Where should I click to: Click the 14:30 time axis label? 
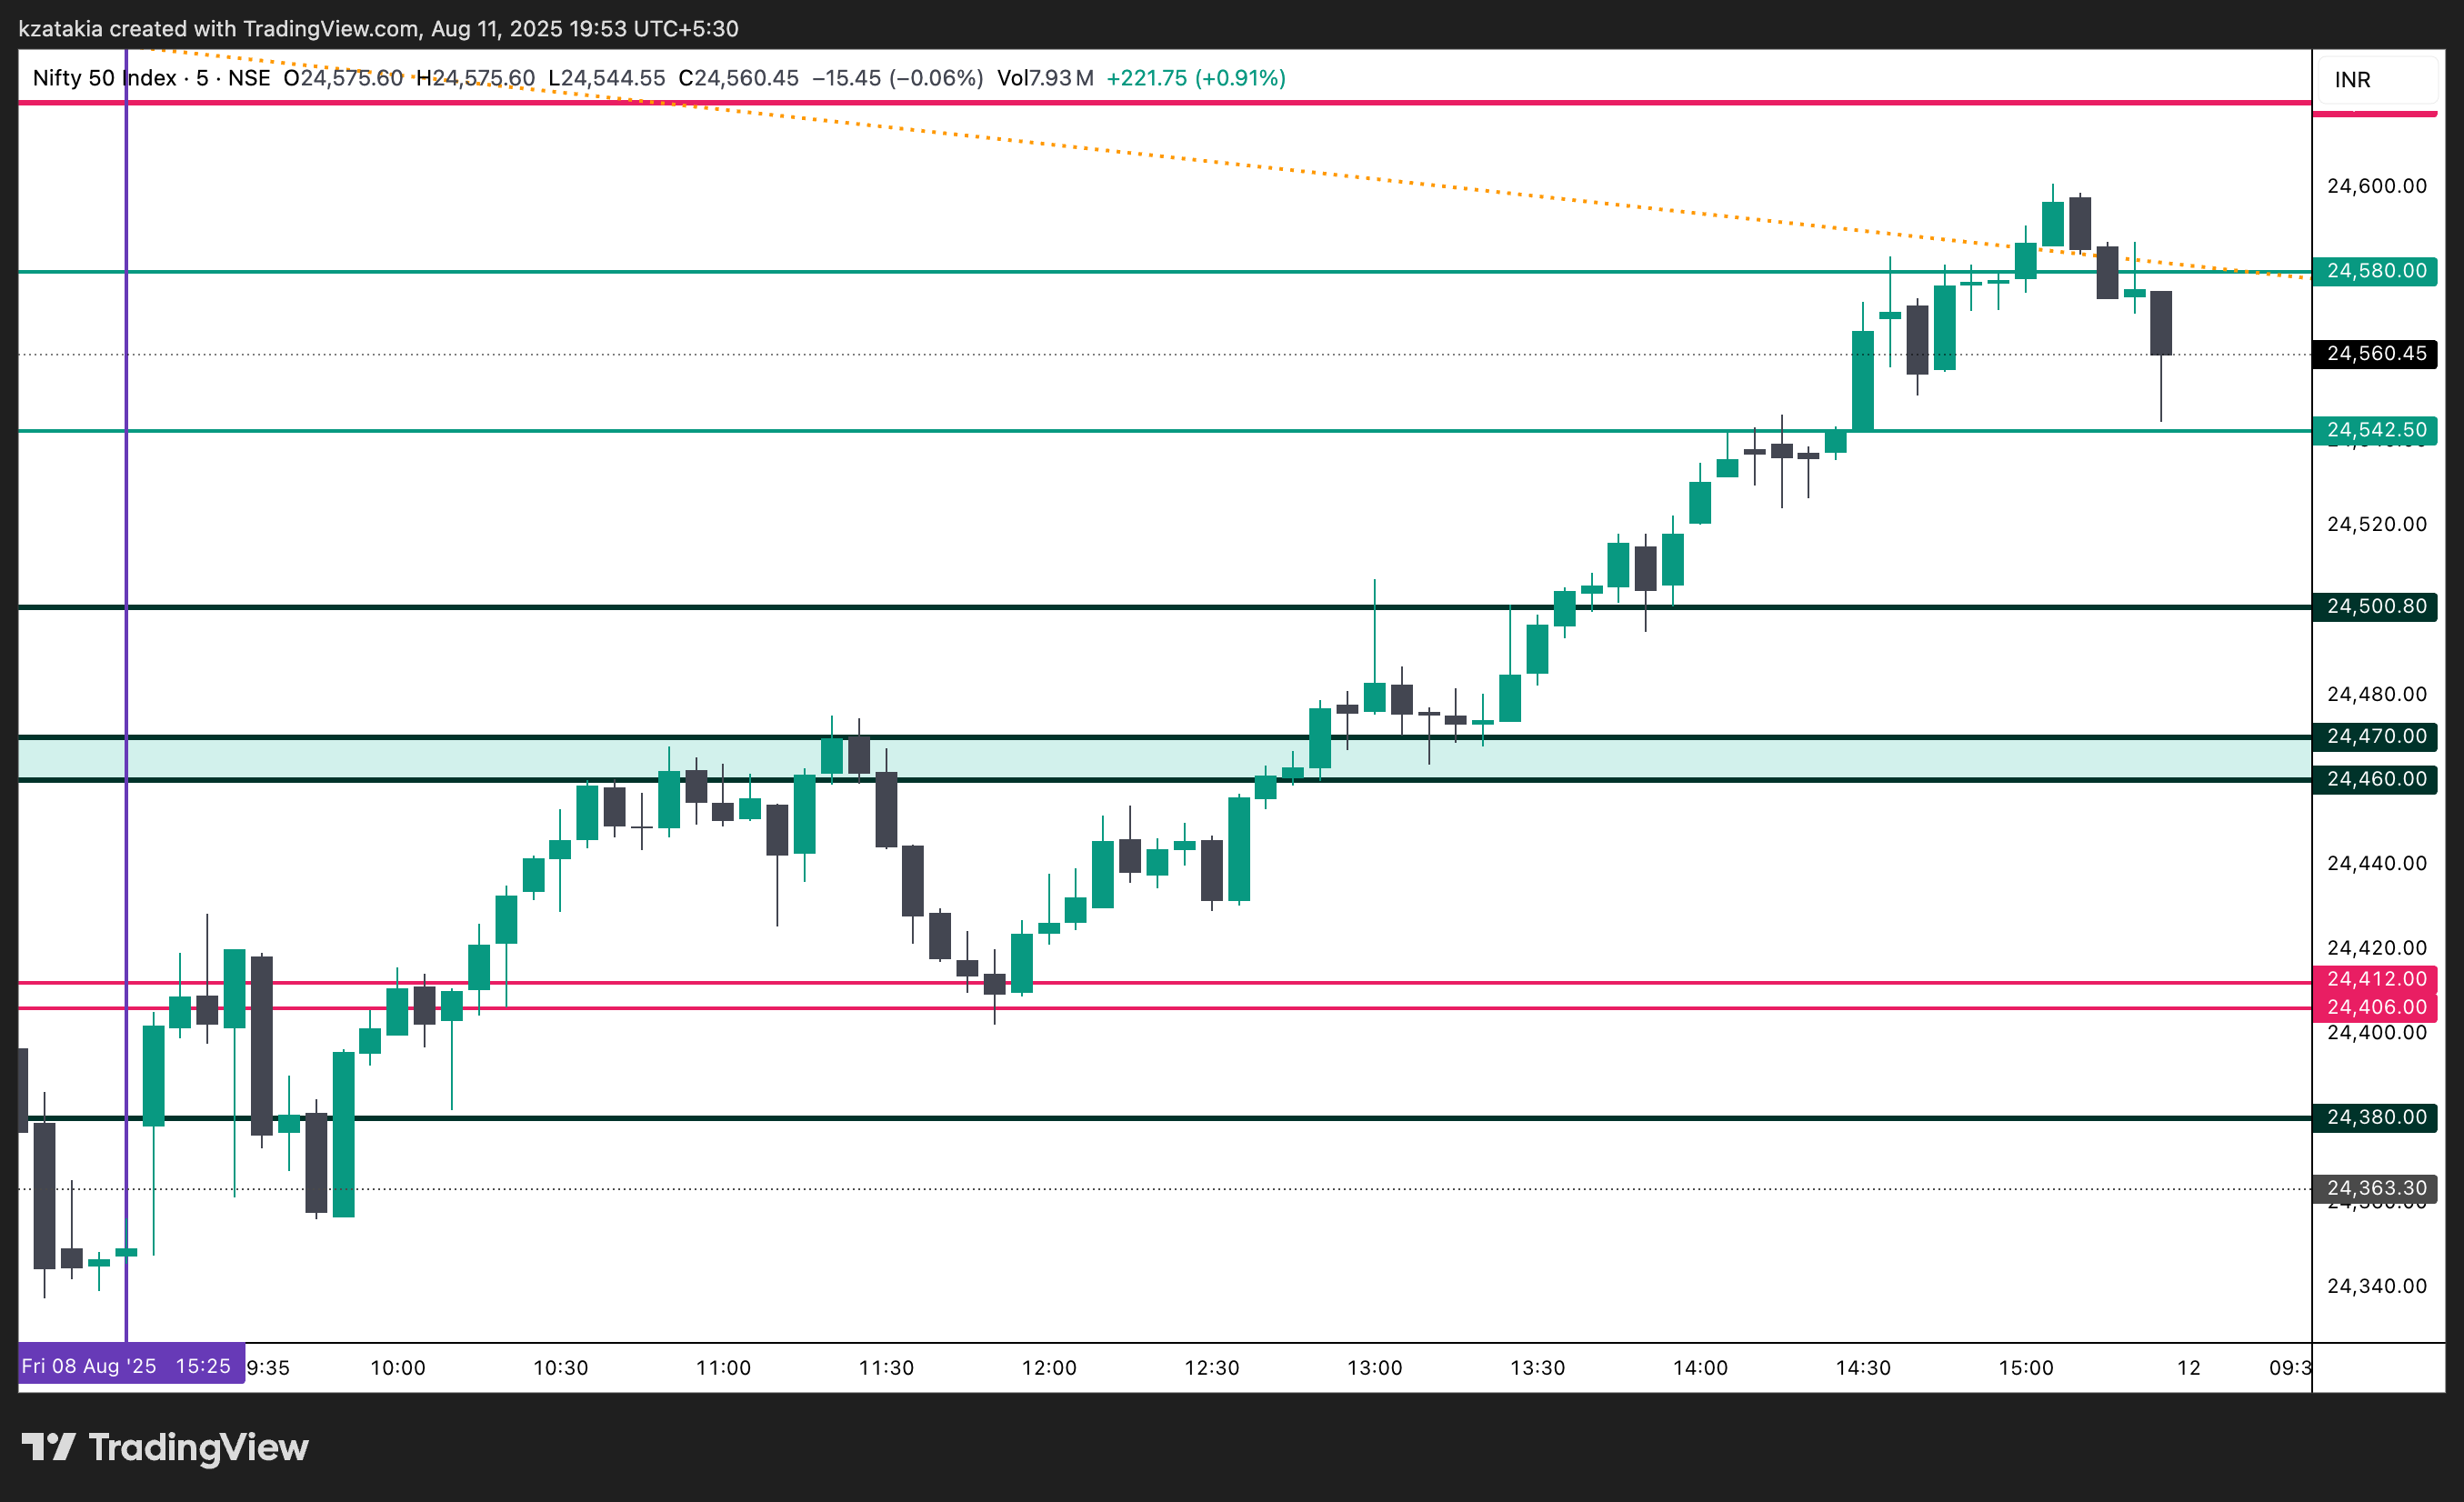tap(1864, 1368)
